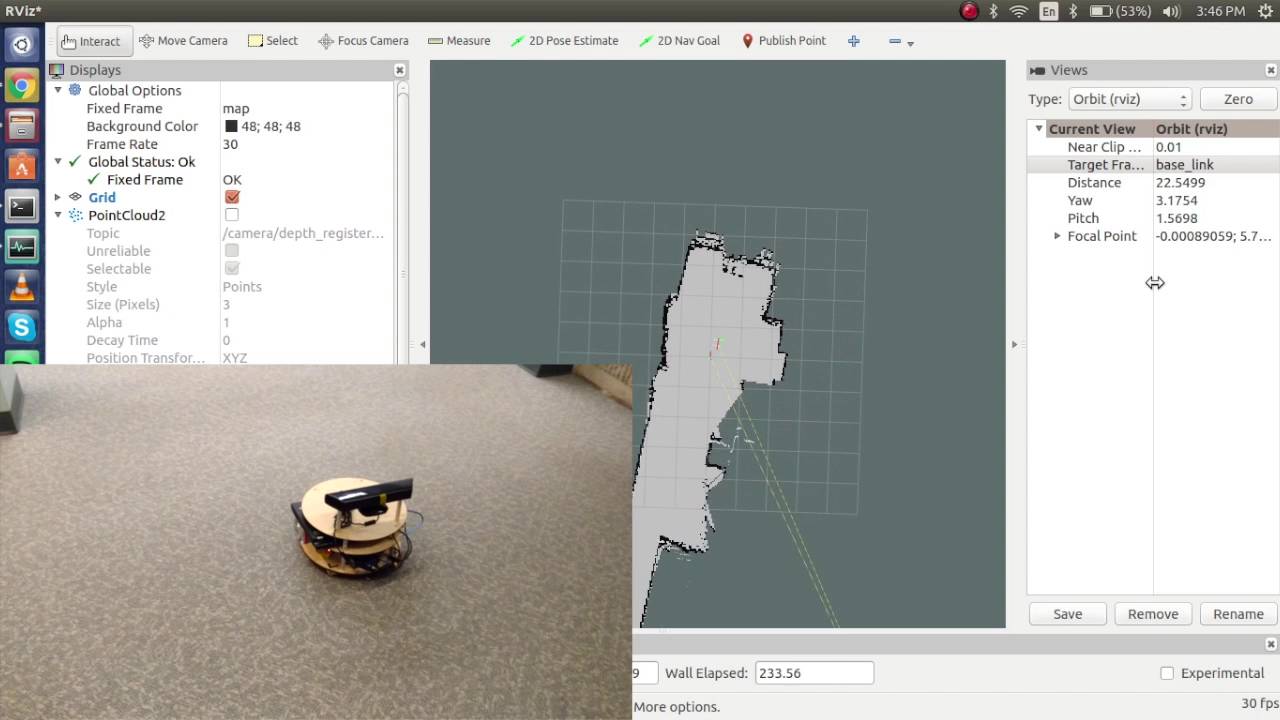Select the Fixed Frame value map
Image resolution: width=1280 pixels, height=720 pixels.
(x=236, y=108)
